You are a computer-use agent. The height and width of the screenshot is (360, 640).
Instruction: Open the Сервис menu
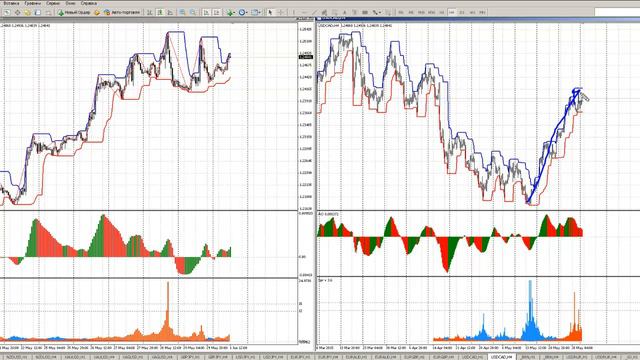pos(53,3)
